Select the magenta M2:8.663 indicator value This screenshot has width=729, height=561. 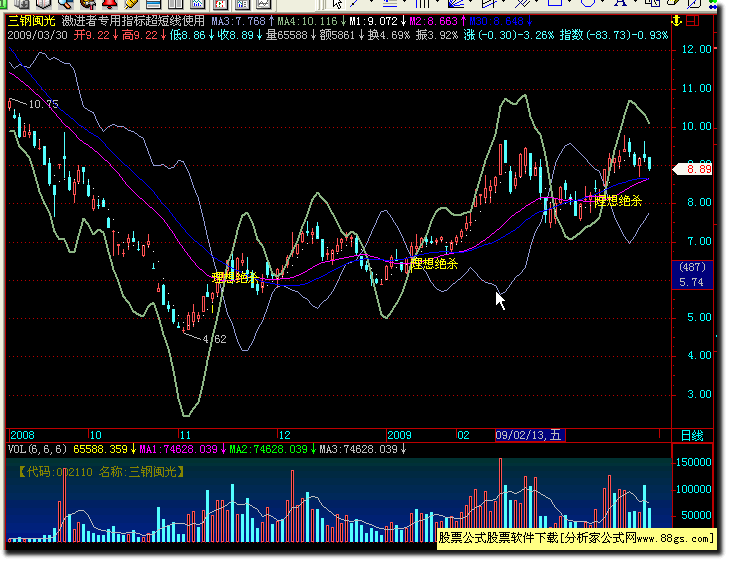click(x=433, y=21)
